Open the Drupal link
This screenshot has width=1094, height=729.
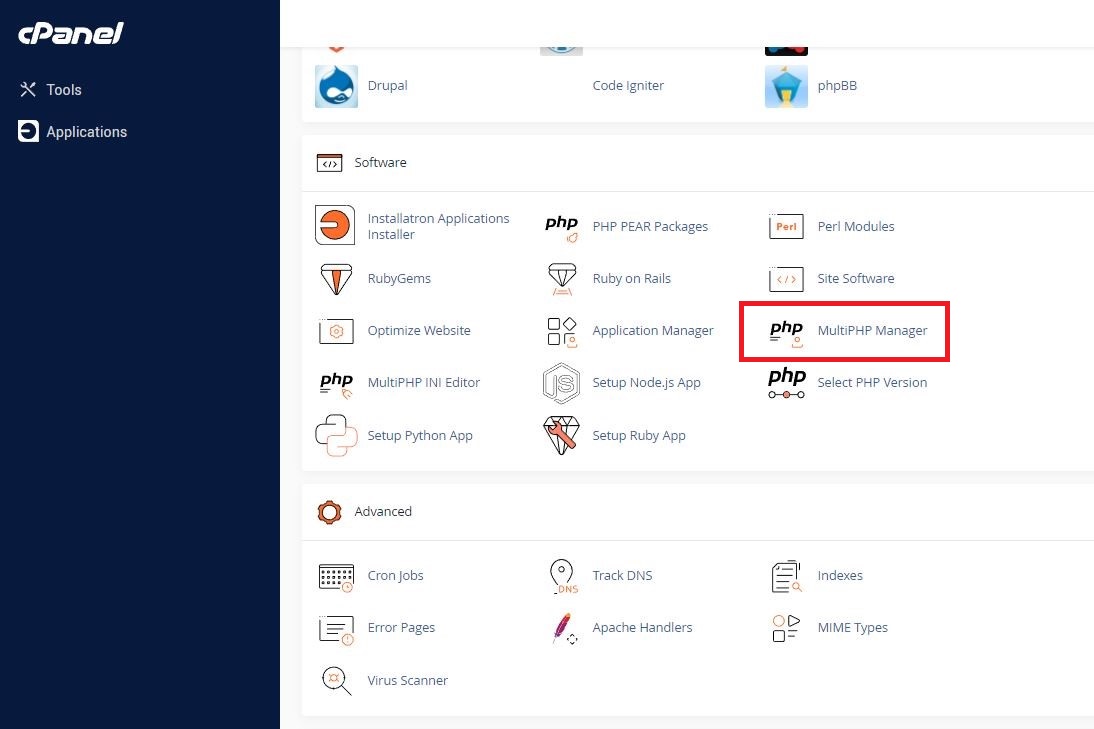point(387,85)
